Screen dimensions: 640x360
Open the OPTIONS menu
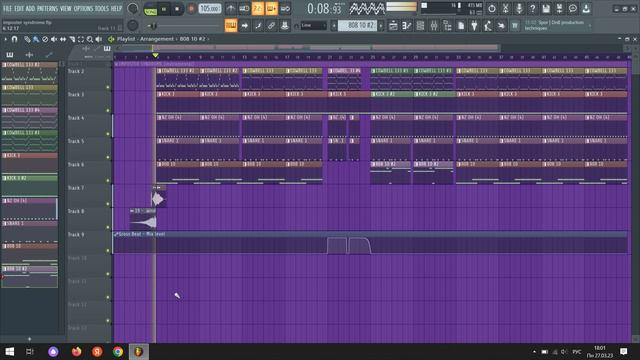(83, 8)
